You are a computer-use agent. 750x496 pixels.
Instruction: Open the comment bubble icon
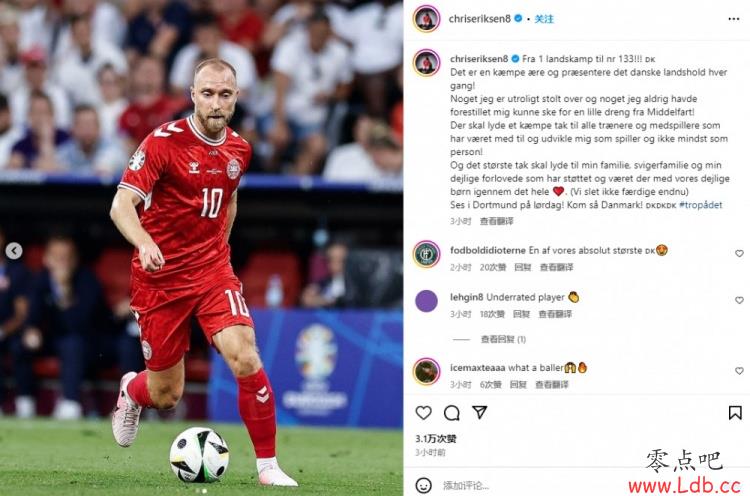click(452, 413)
